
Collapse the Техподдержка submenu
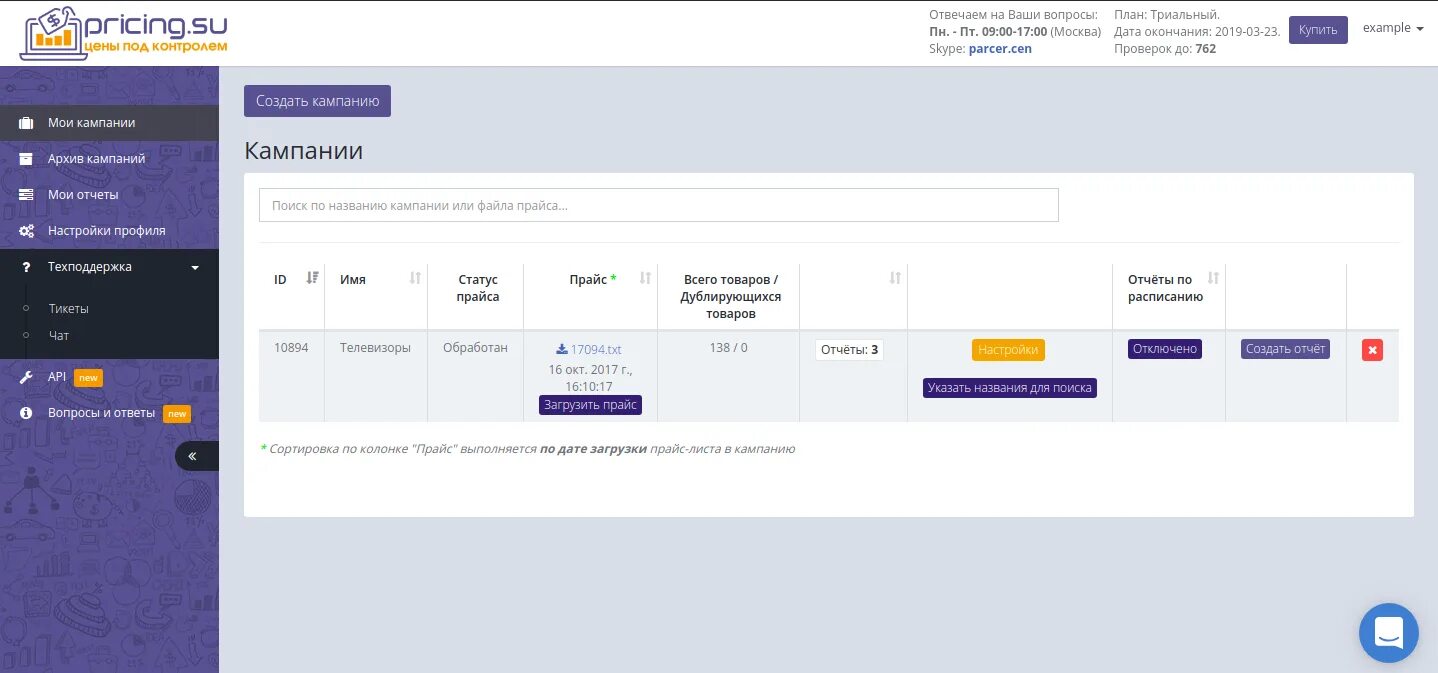(x=195, y=267)
